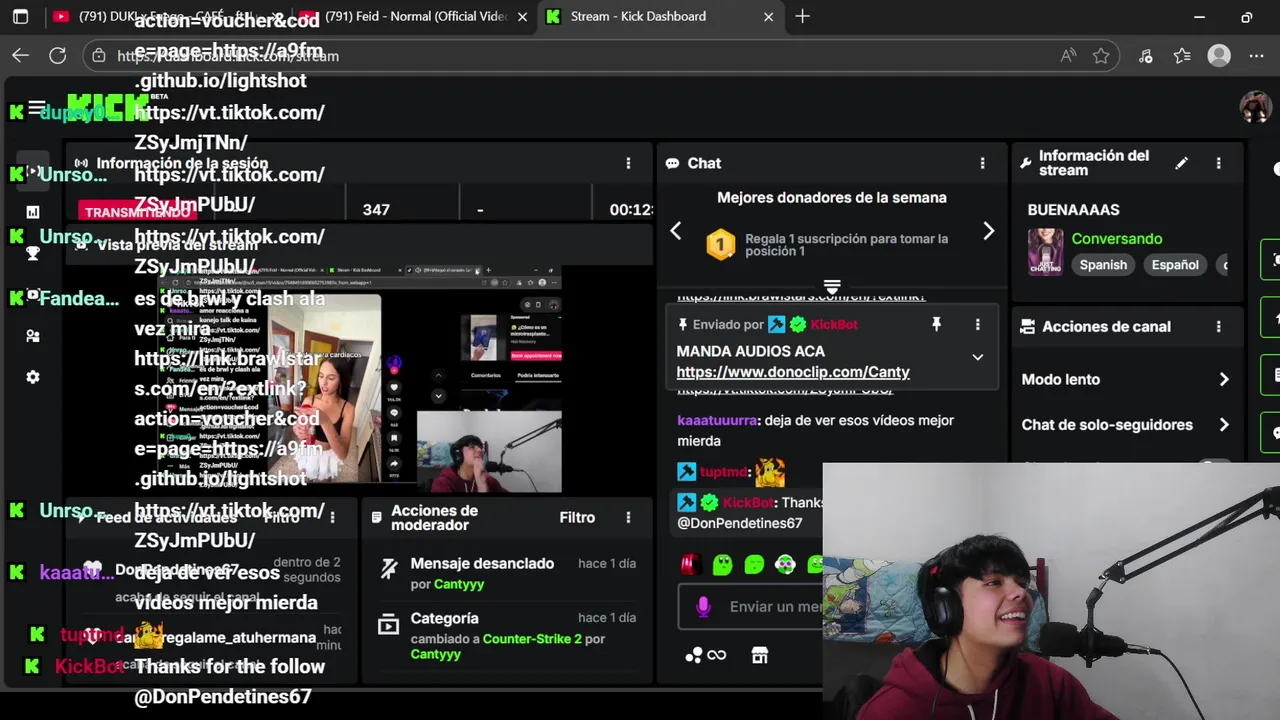Screen dimensions: 1280x720
Task: Click the BUENAAAAS stream title
Action: click(x=1073, y=210)
